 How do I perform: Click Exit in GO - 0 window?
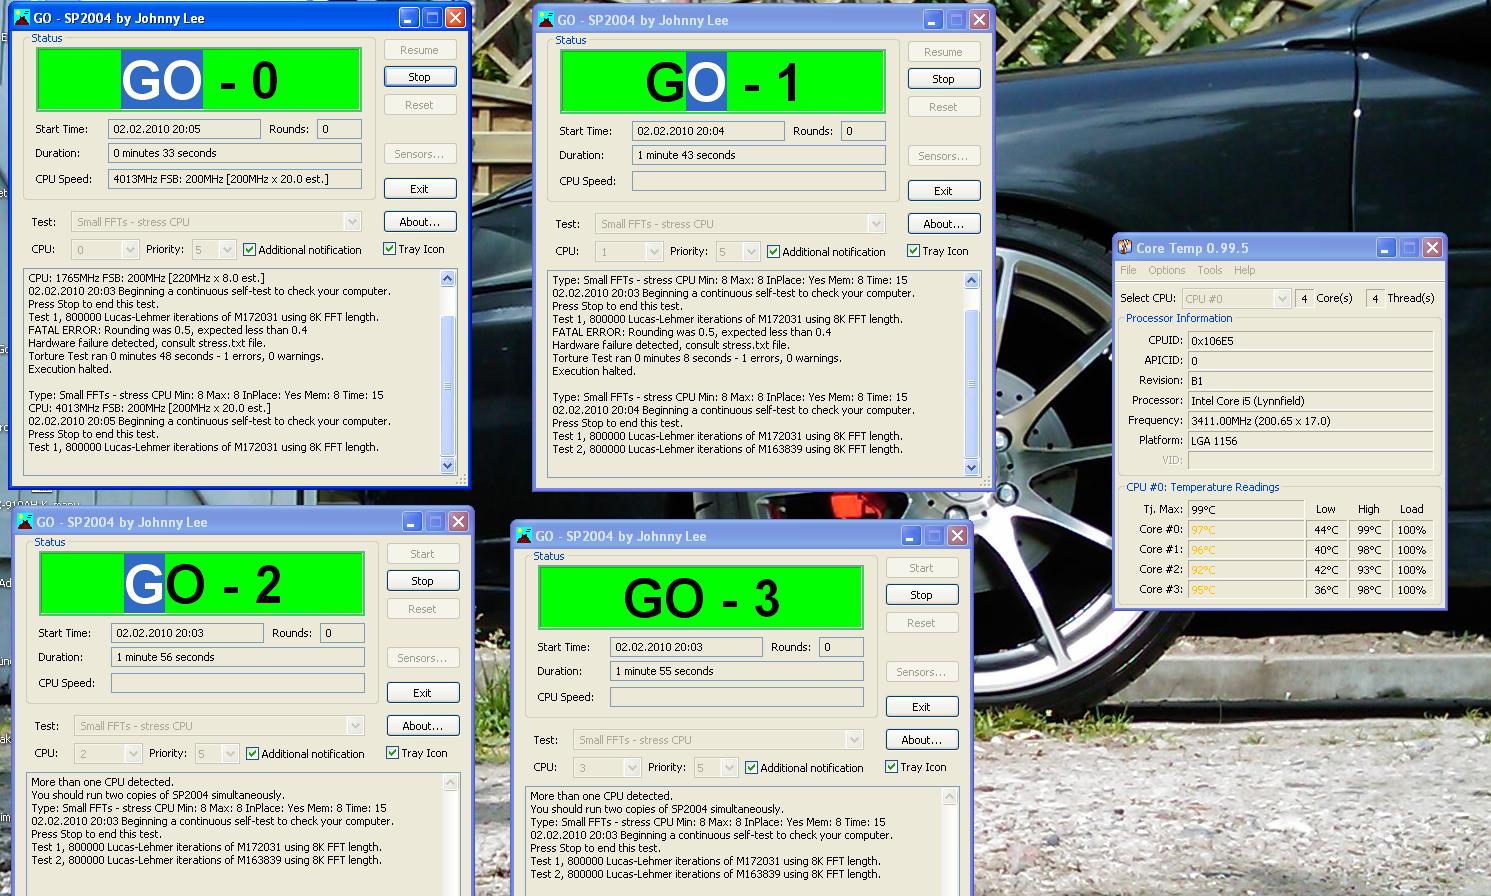click(420, 189)
